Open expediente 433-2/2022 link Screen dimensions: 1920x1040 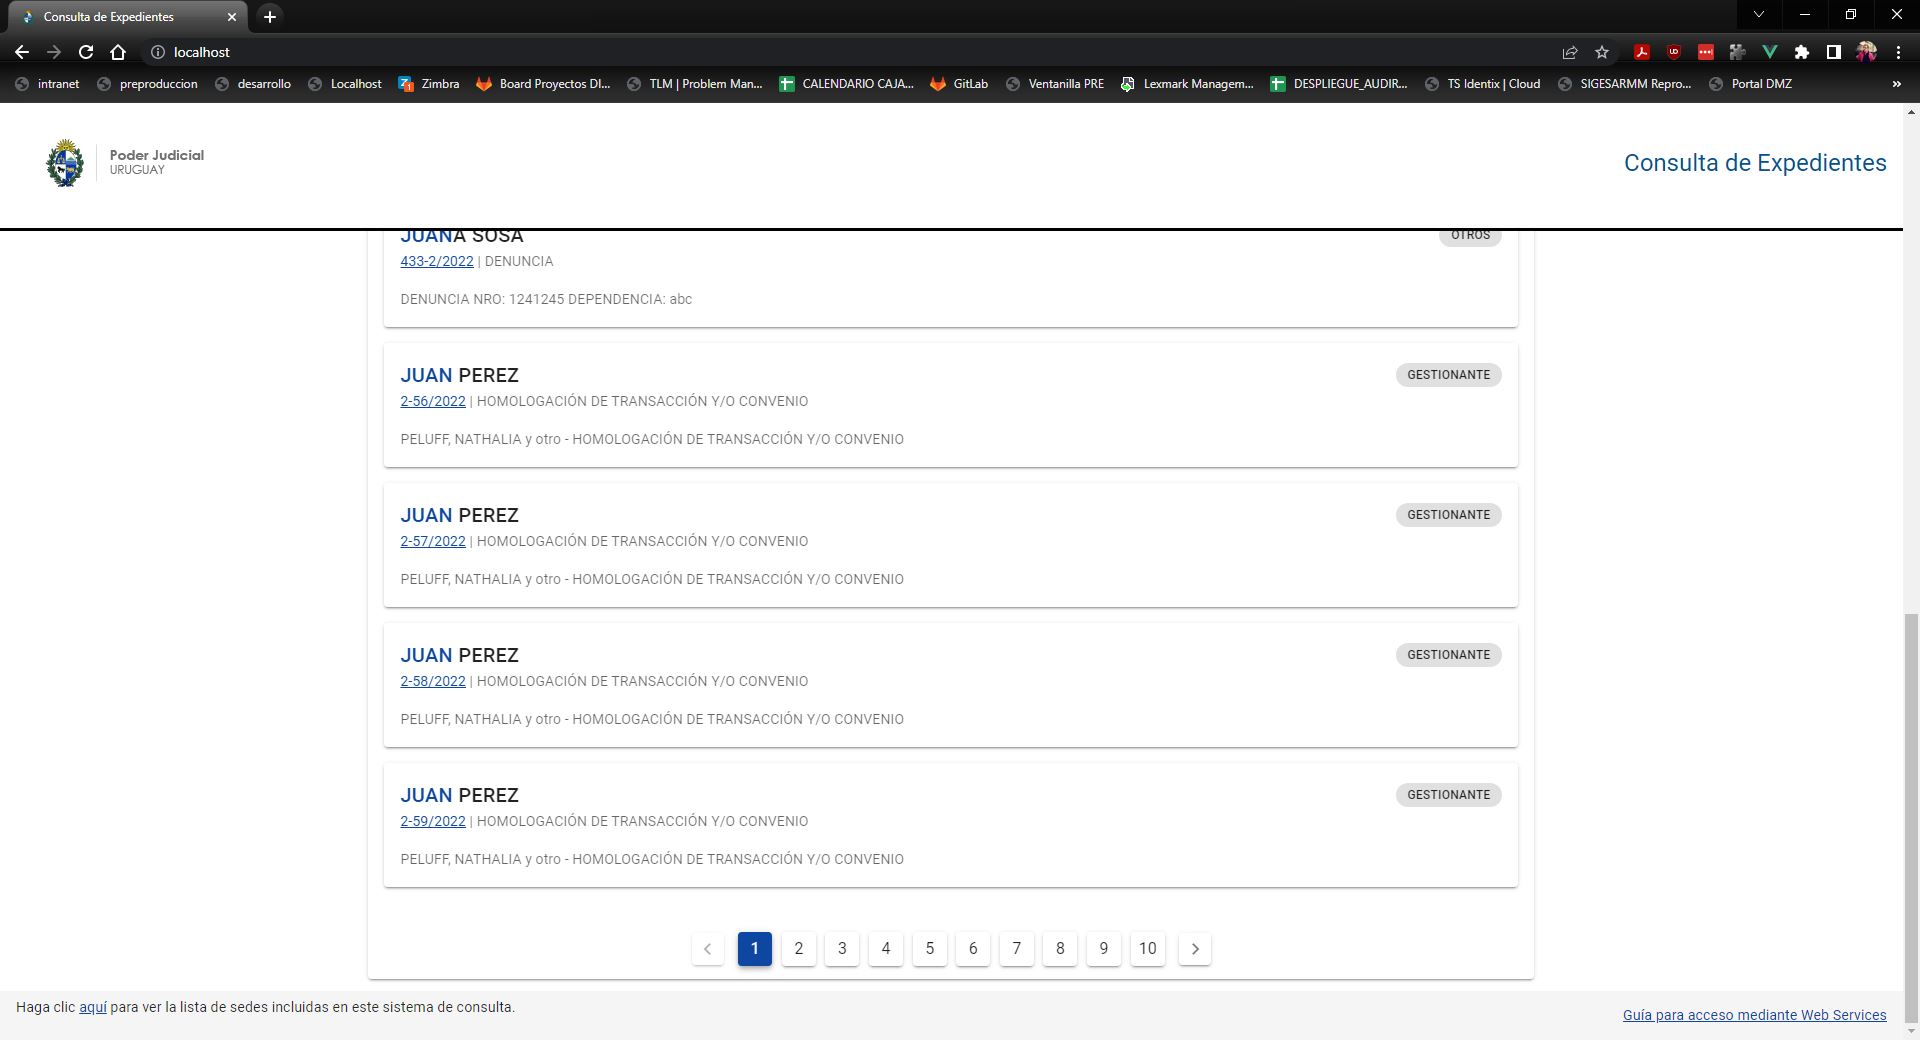(437, 261)
